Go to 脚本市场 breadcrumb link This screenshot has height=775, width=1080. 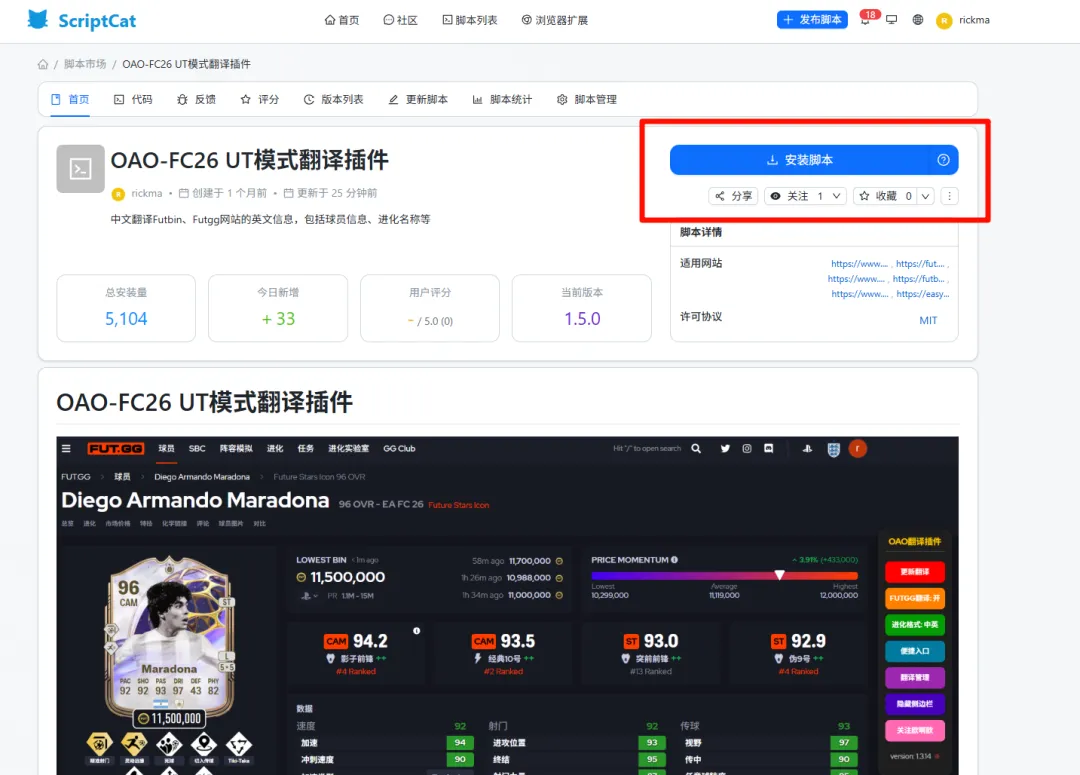85,64
